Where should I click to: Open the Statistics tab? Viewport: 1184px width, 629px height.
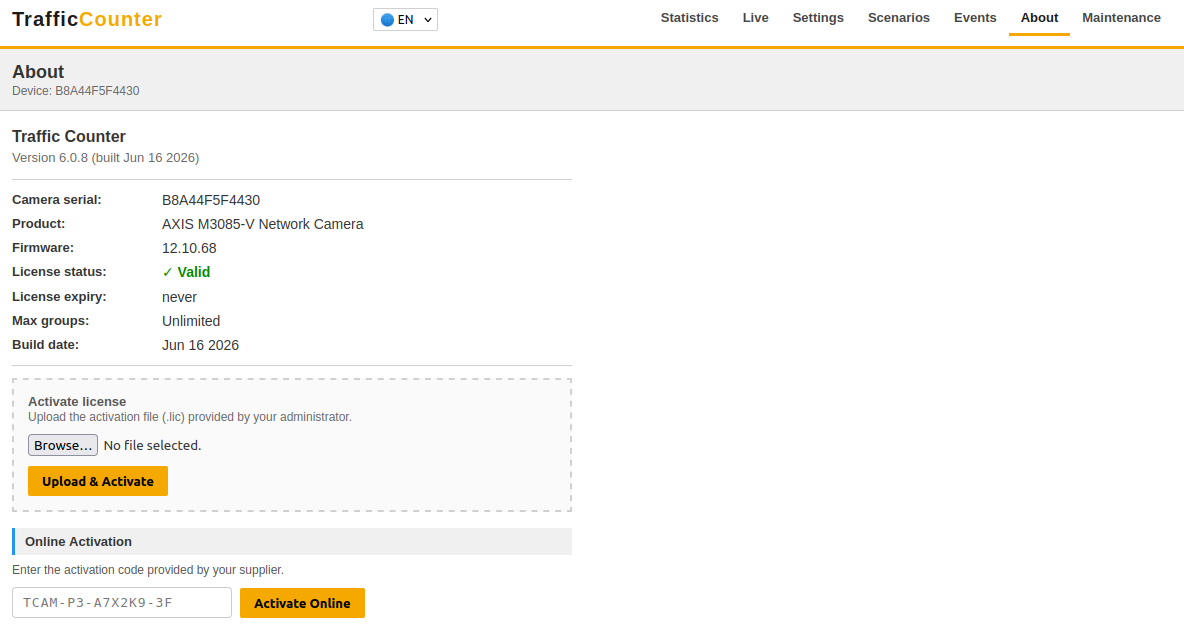[689, 18]
